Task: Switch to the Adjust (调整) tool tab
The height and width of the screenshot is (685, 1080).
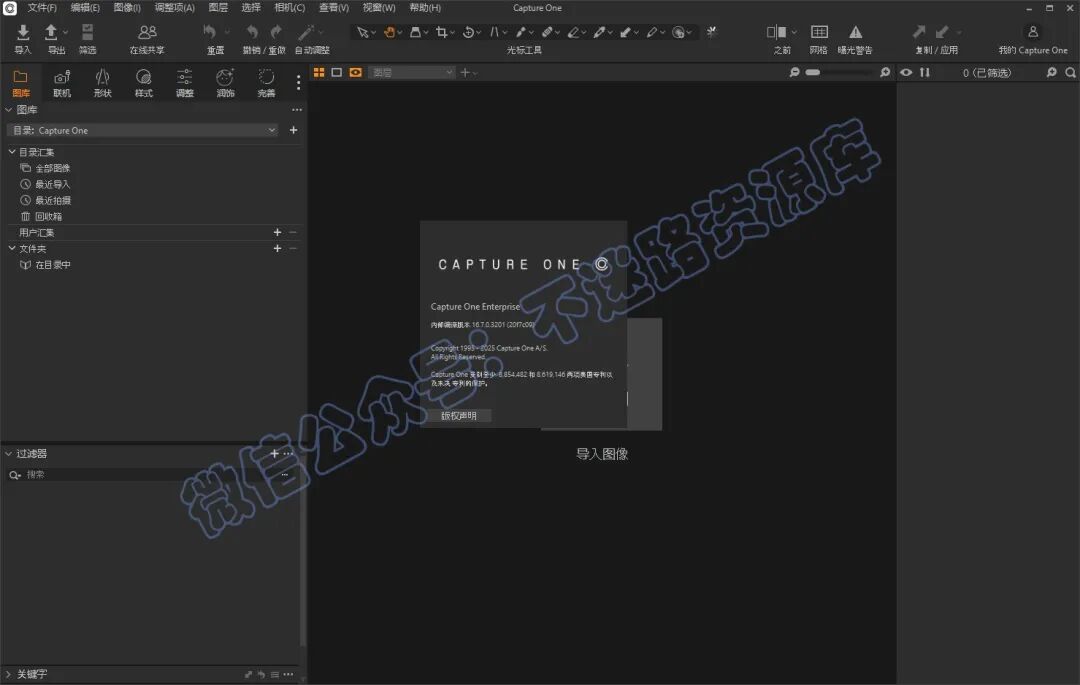Action: point(185,83)
